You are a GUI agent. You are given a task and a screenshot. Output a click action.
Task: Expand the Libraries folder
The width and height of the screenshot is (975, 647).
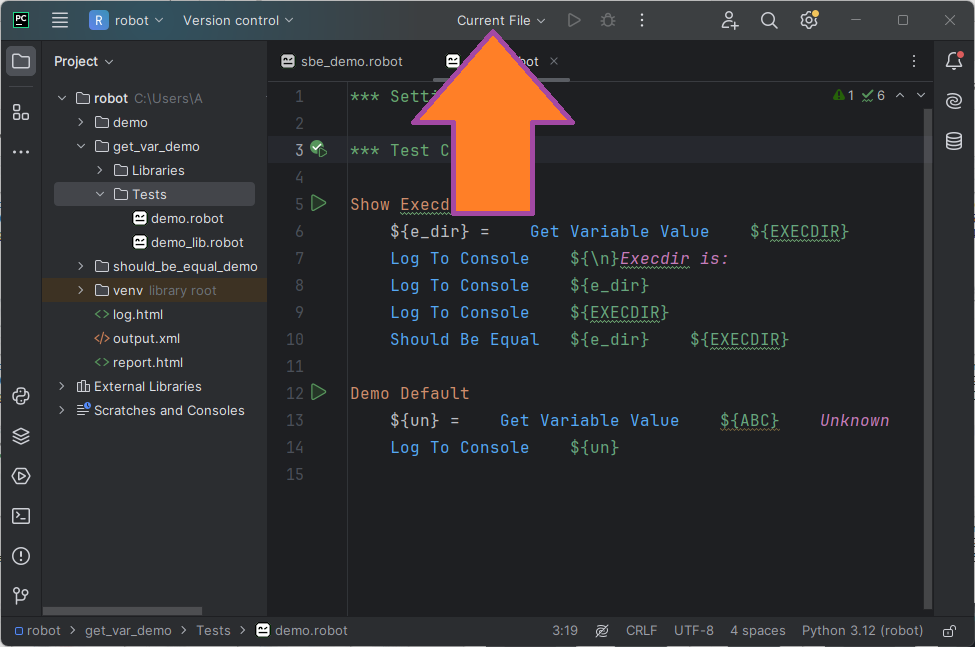[100, 170]
